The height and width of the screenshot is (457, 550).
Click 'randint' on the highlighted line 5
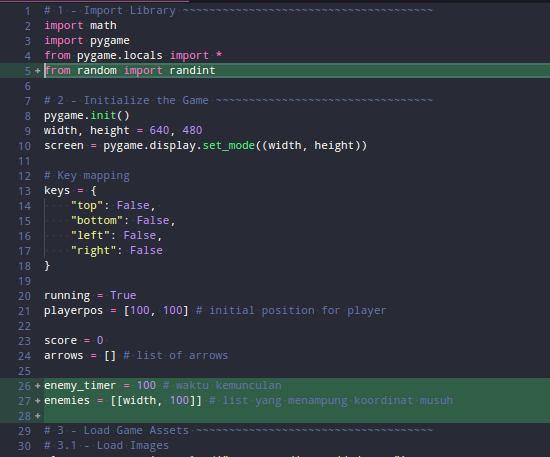tap(192, 70)
